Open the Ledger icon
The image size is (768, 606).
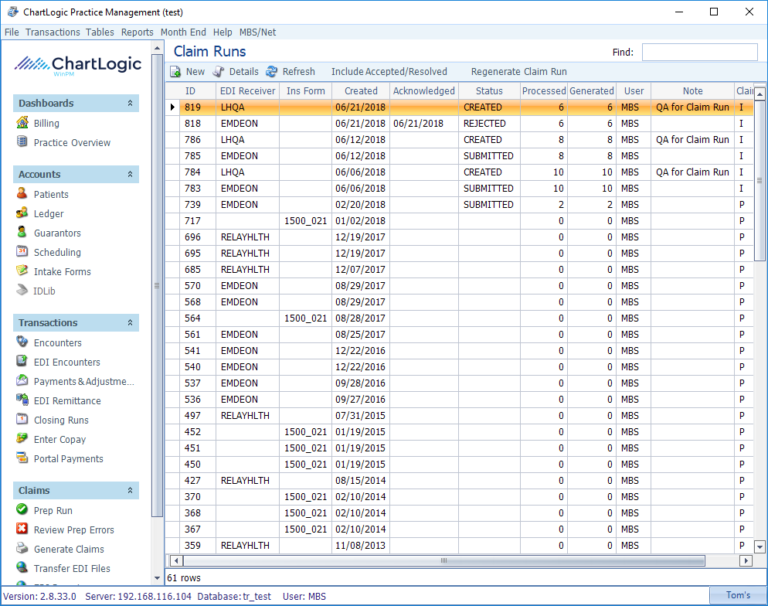point(22,213)
